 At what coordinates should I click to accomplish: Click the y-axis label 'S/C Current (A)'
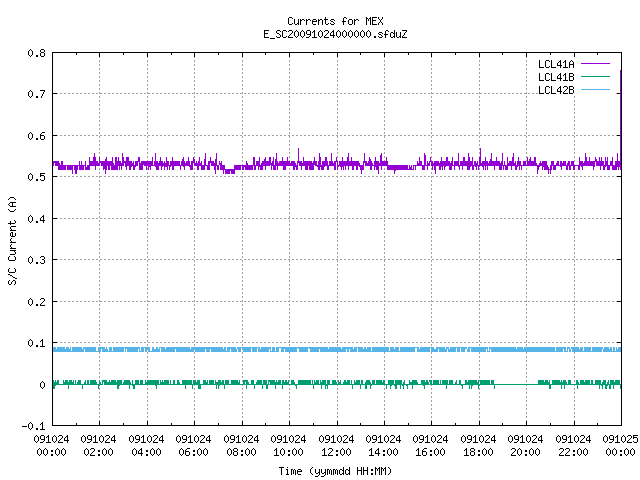pyautogui.click(x=13, y=240)
